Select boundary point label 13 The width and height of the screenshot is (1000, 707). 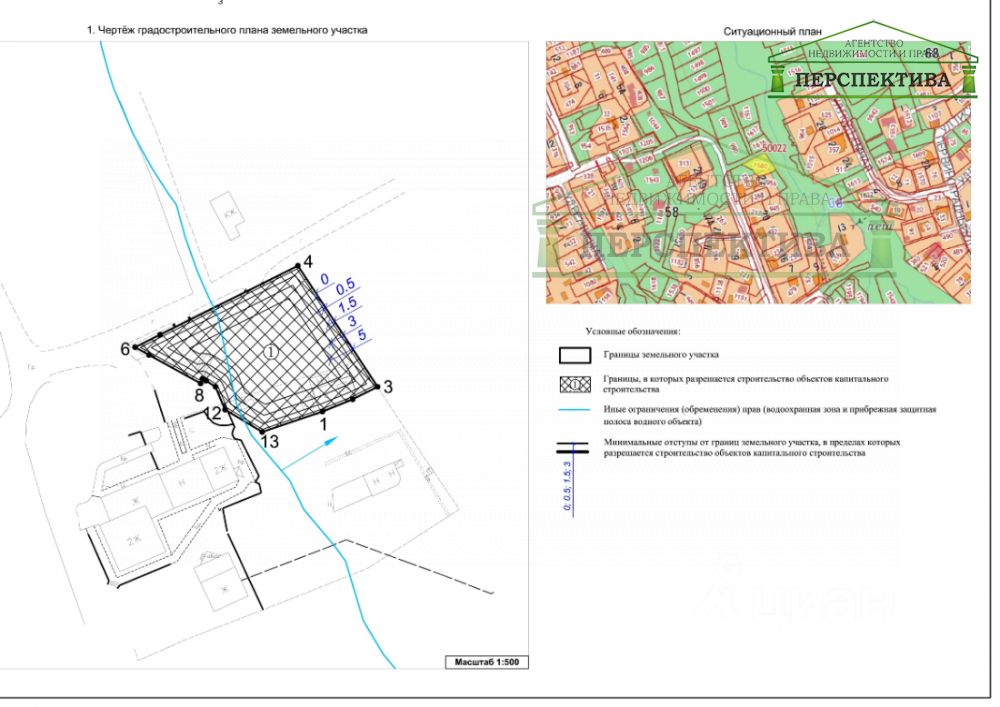click(270, 441)
